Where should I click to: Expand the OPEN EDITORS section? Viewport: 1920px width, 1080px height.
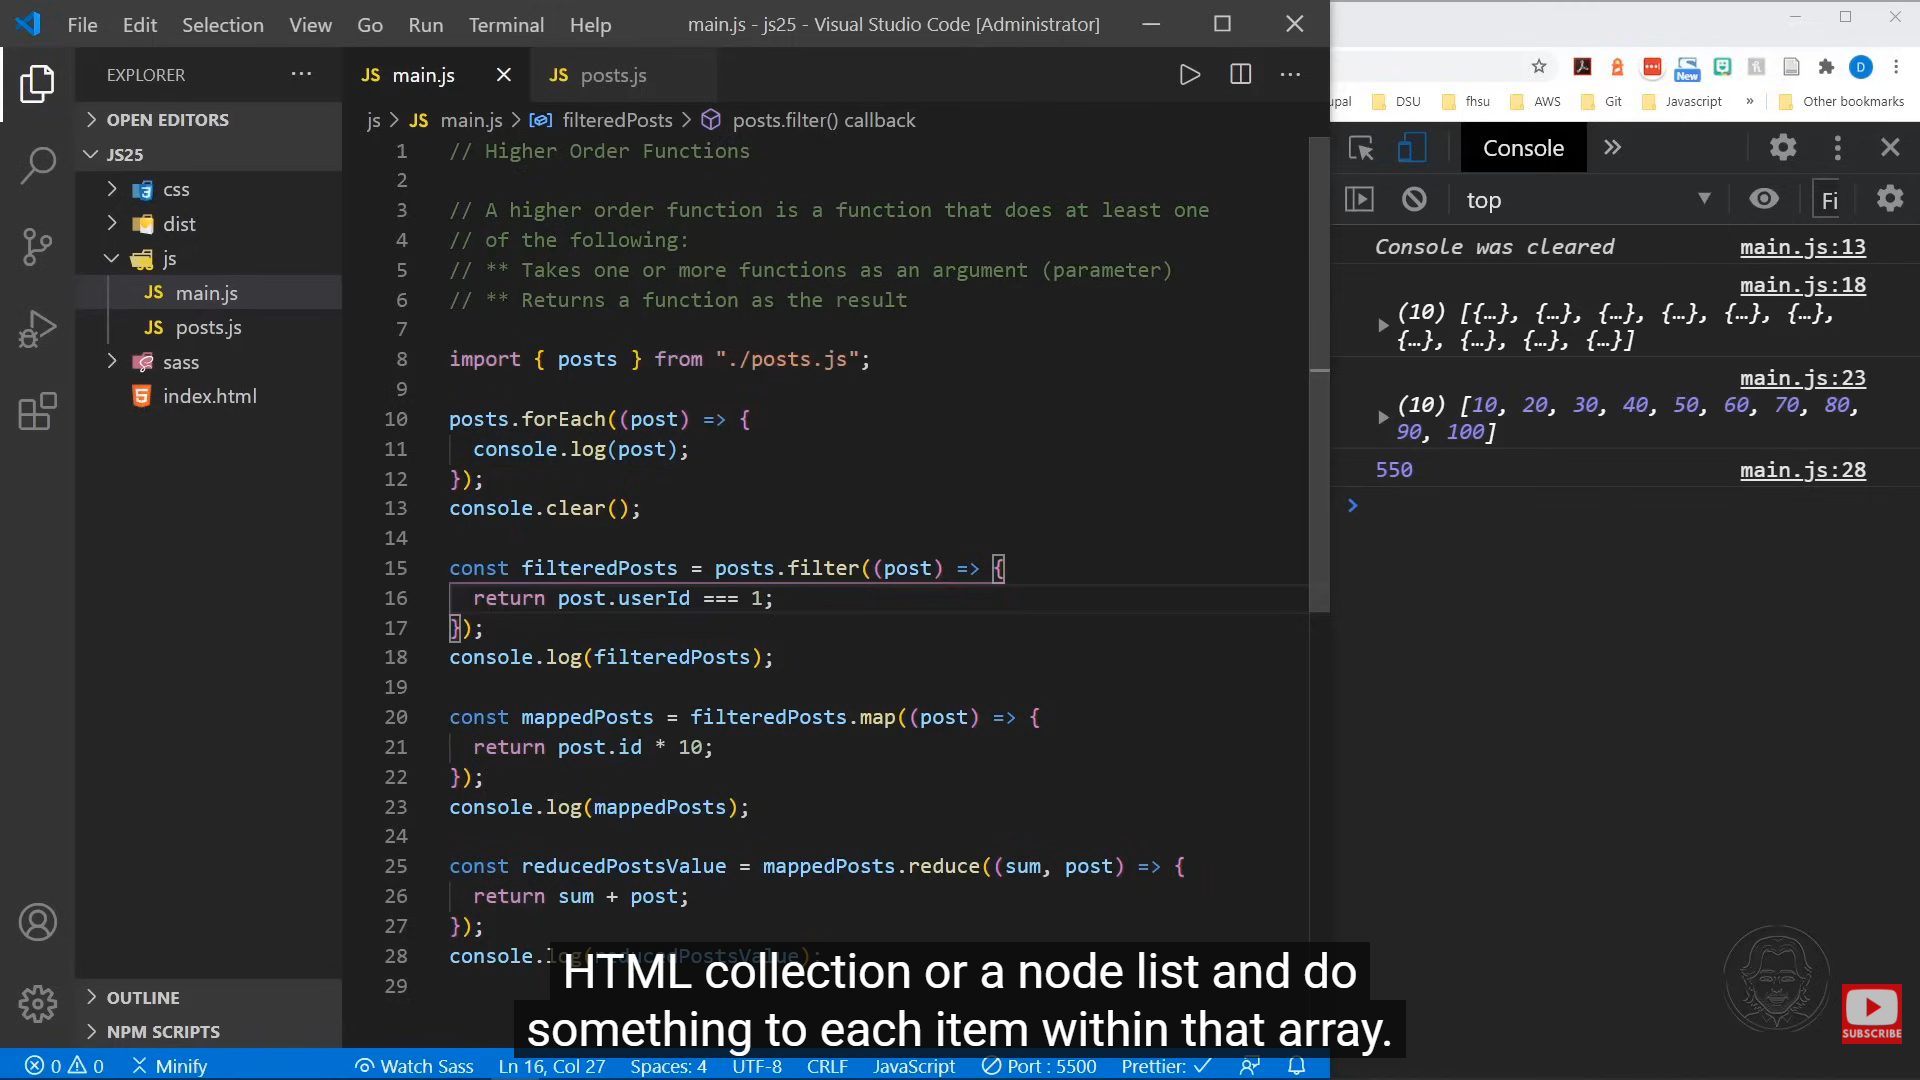(167, 120)
